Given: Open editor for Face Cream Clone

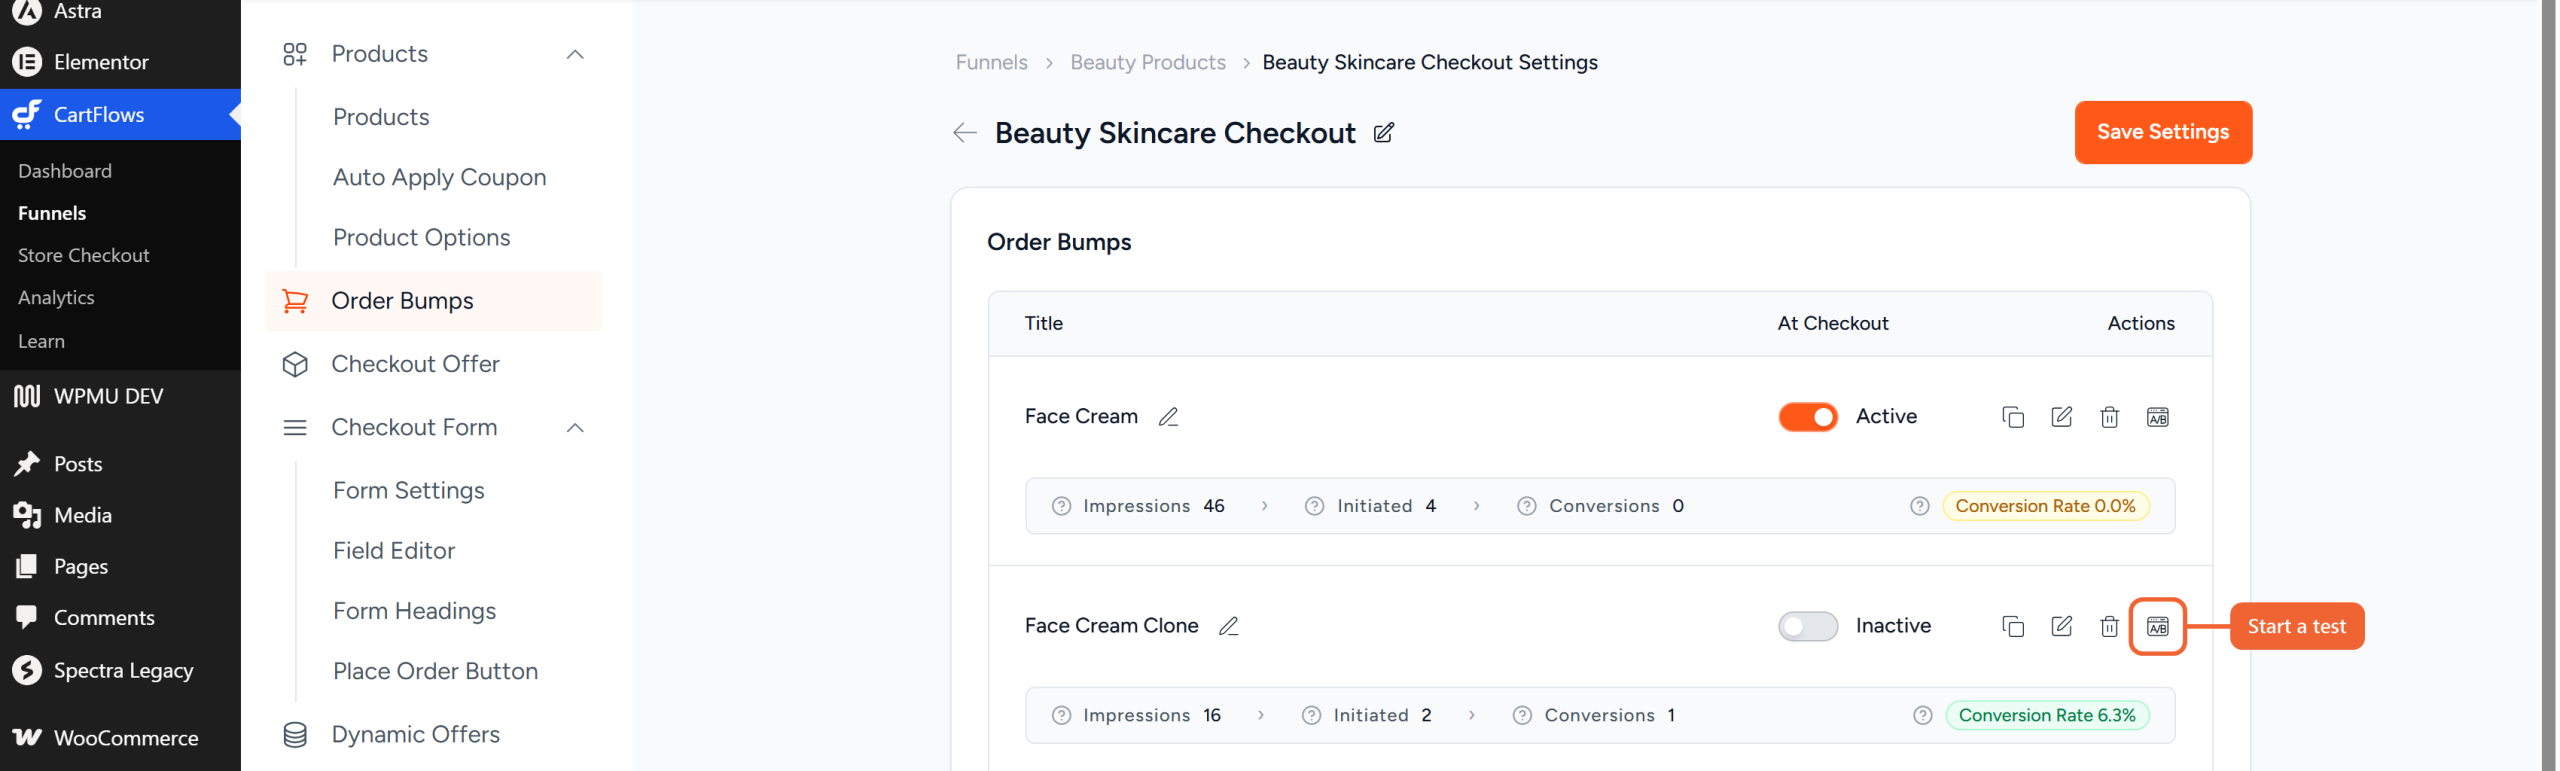Looking at the screenshot, I should [2061, 626].
